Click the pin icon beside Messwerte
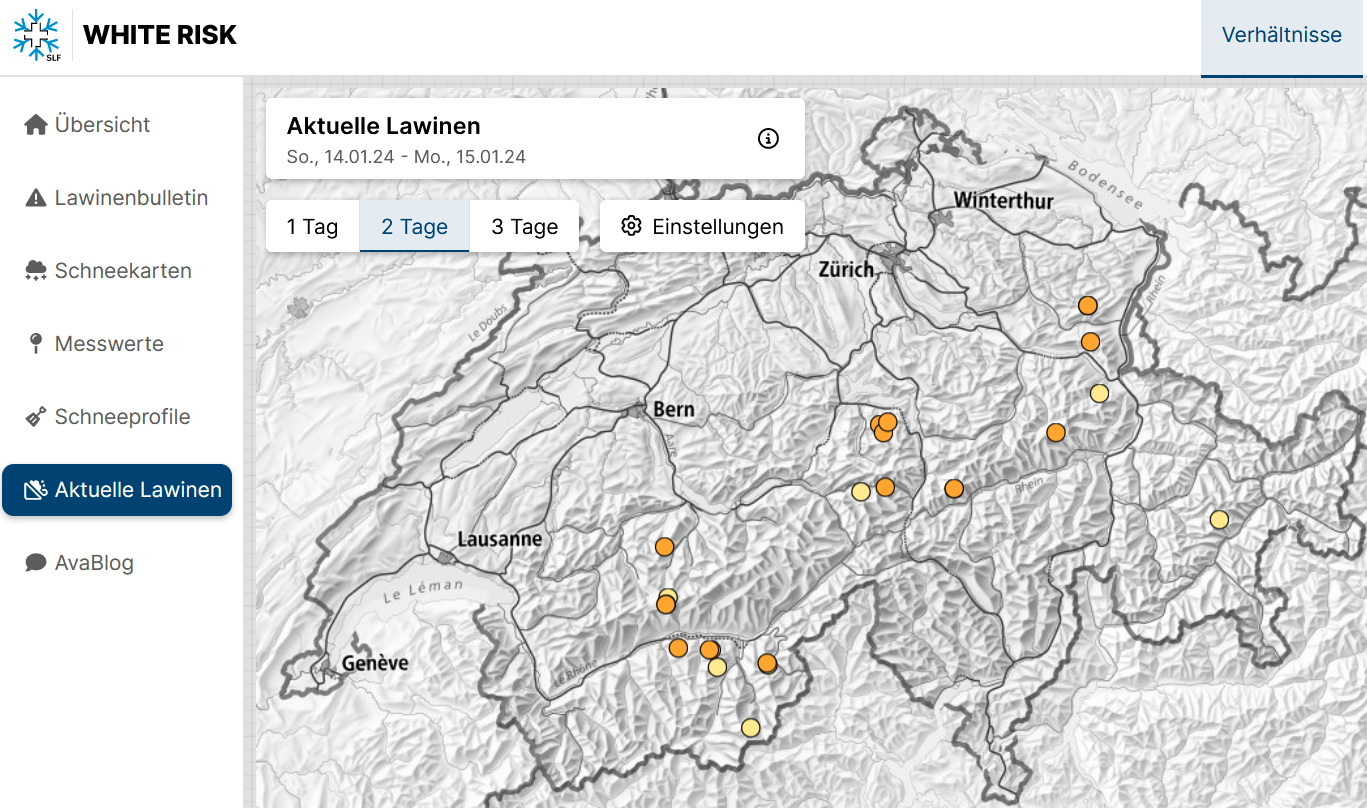Image resolution: width=1367 pixels, height=808 pixels. click(36, 344)
